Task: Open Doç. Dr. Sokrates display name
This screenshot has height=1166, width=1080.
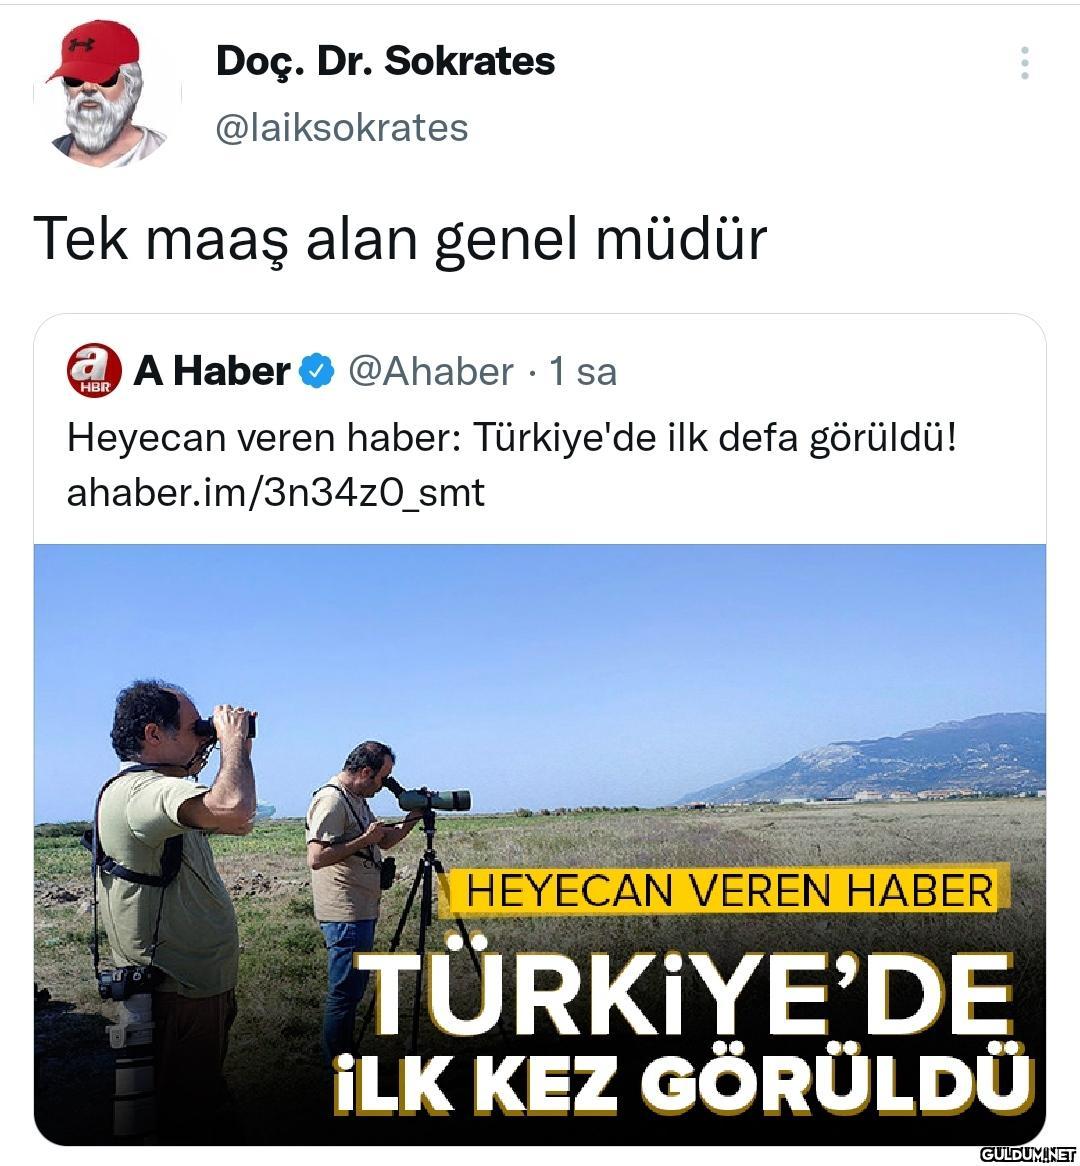Action: pos(385,61)
